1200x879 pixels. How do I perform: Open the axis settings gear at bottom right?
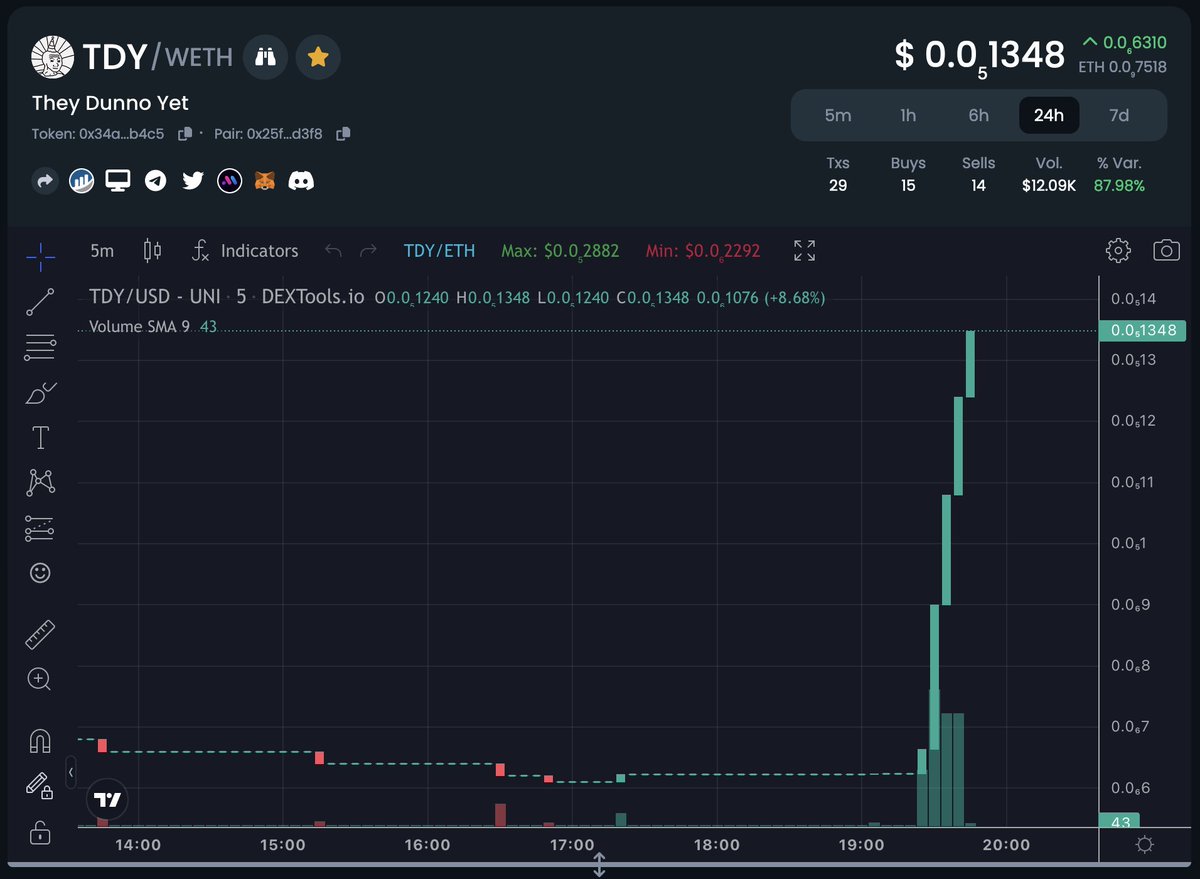click(x=1145, y=845)
